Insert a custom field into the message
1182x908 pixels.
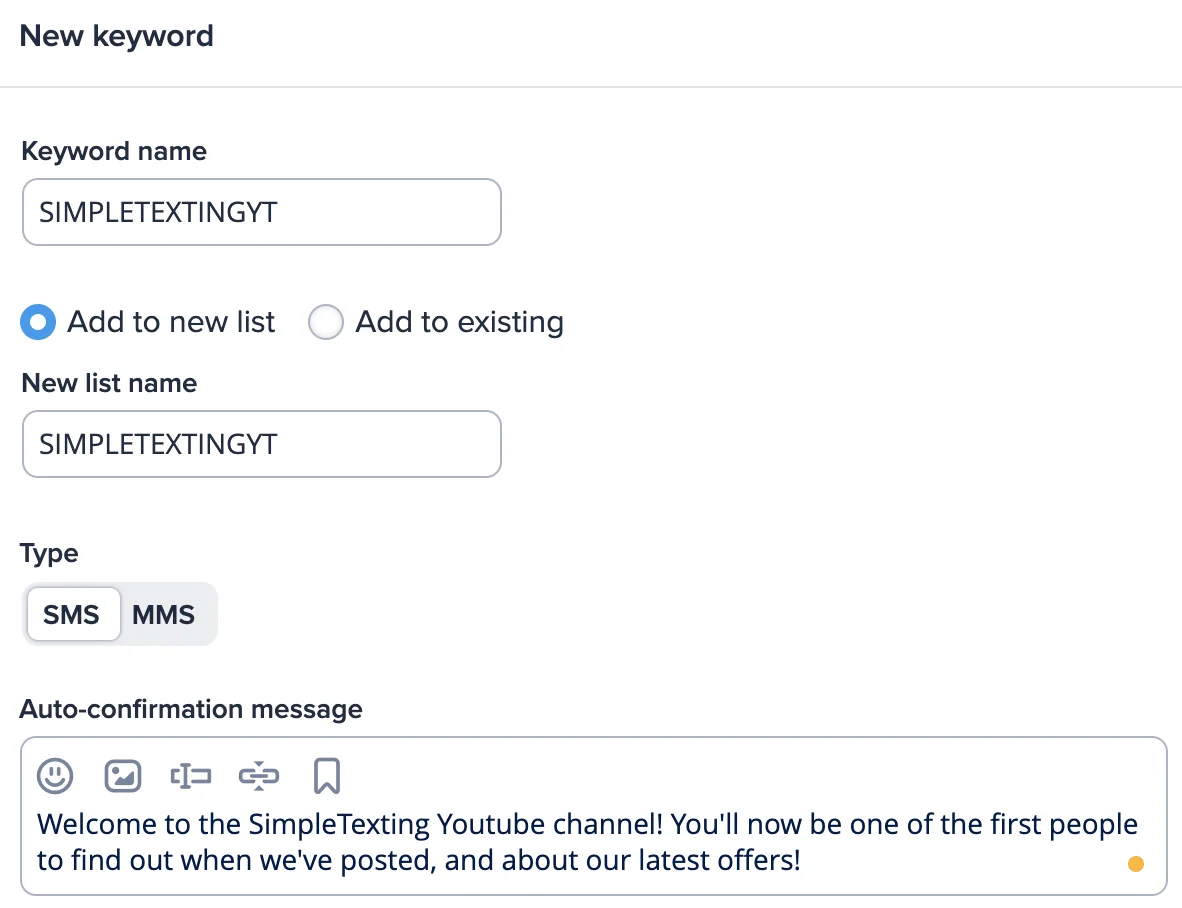191,775
